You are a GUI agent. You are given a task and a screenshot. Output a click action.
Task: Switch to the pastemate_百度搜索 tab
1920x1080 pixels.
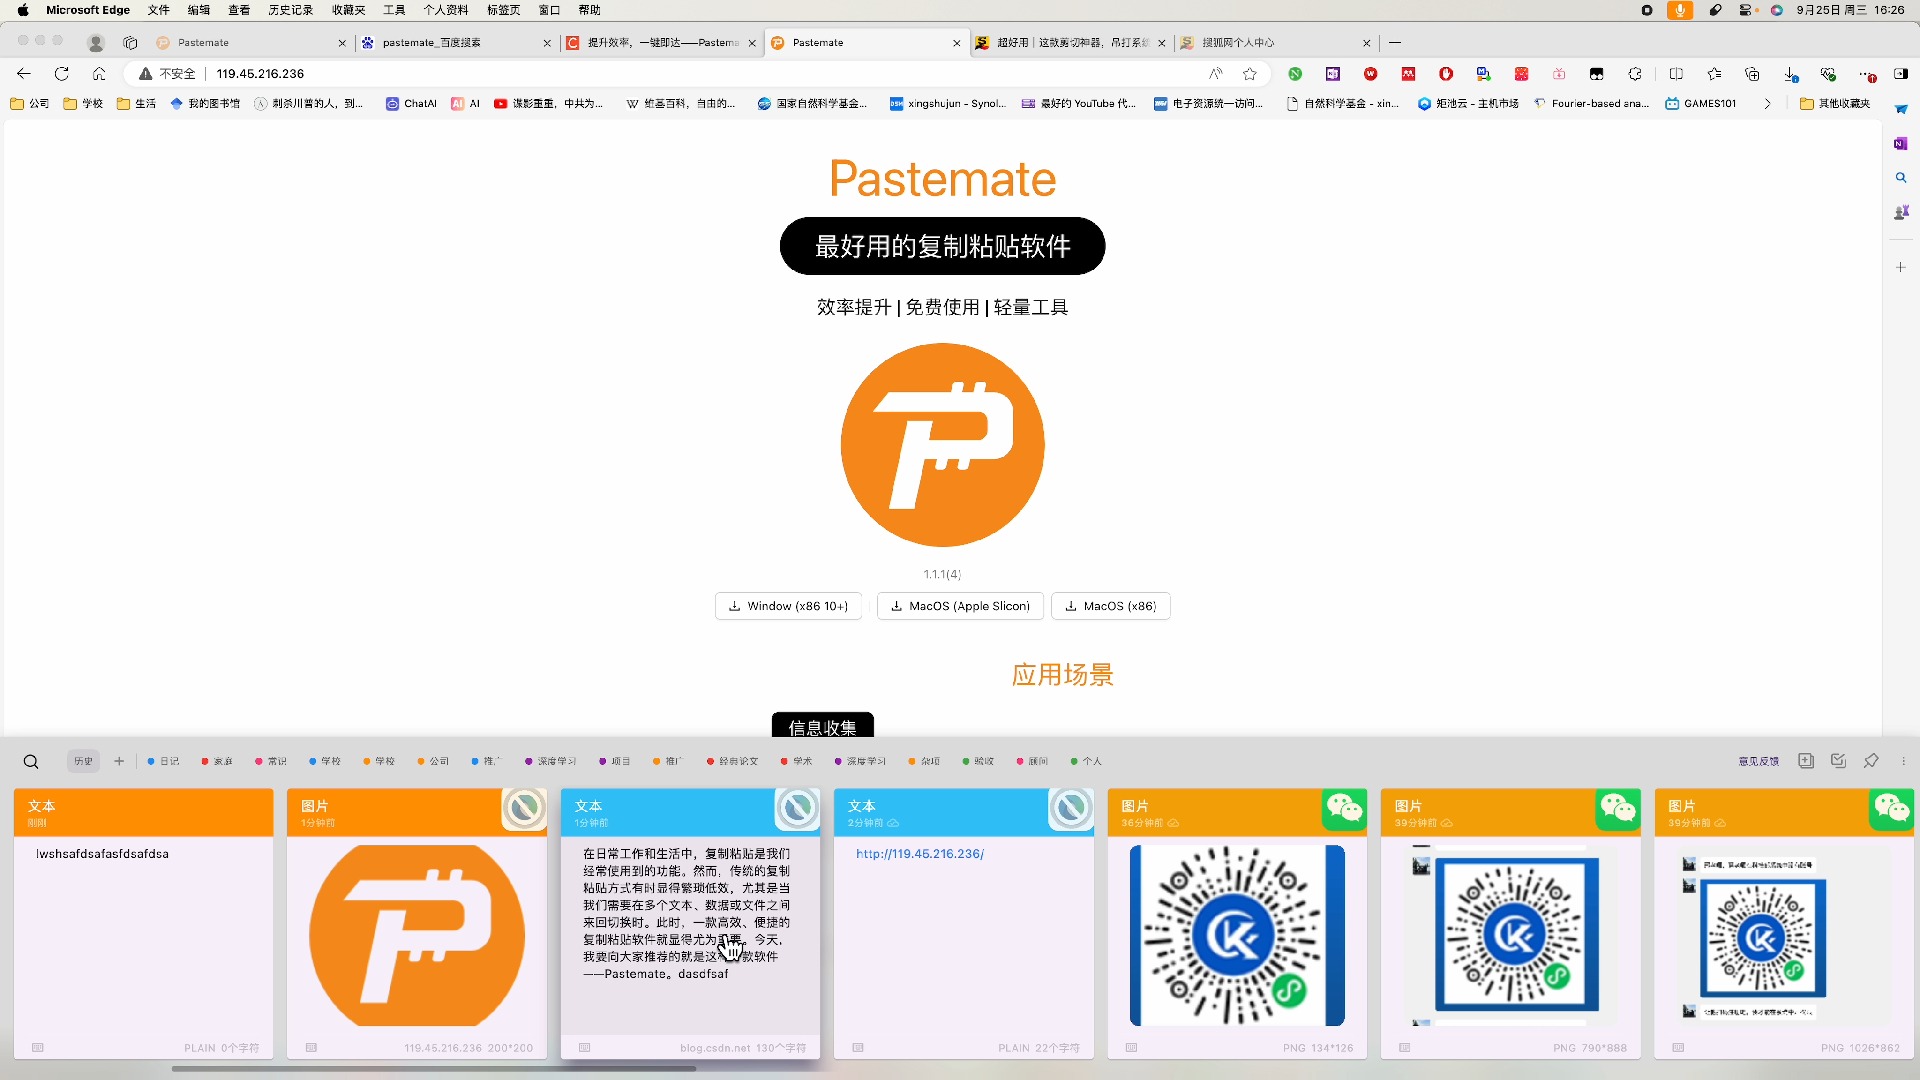click(x=455, y=42)
